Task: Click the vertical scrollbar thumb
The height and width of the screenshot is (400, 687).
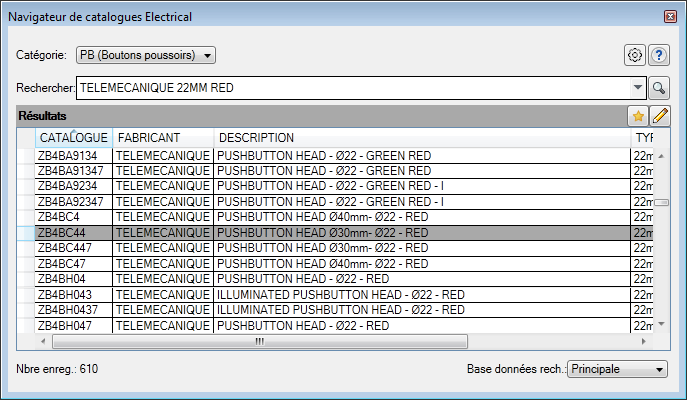Action: click(x=662, y=202)
